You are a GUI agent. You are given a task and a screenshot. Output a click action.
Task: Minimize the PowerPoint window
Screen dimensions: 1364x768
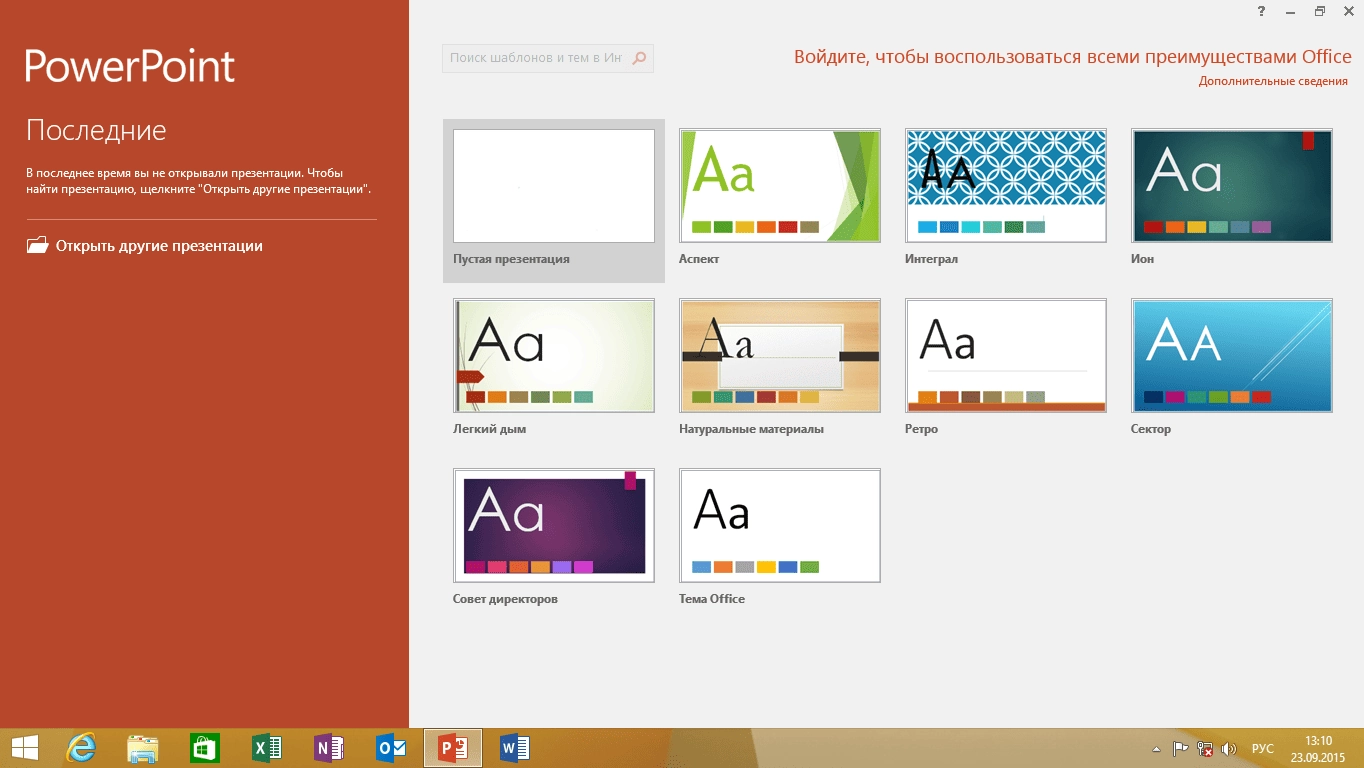[1291, 11]
